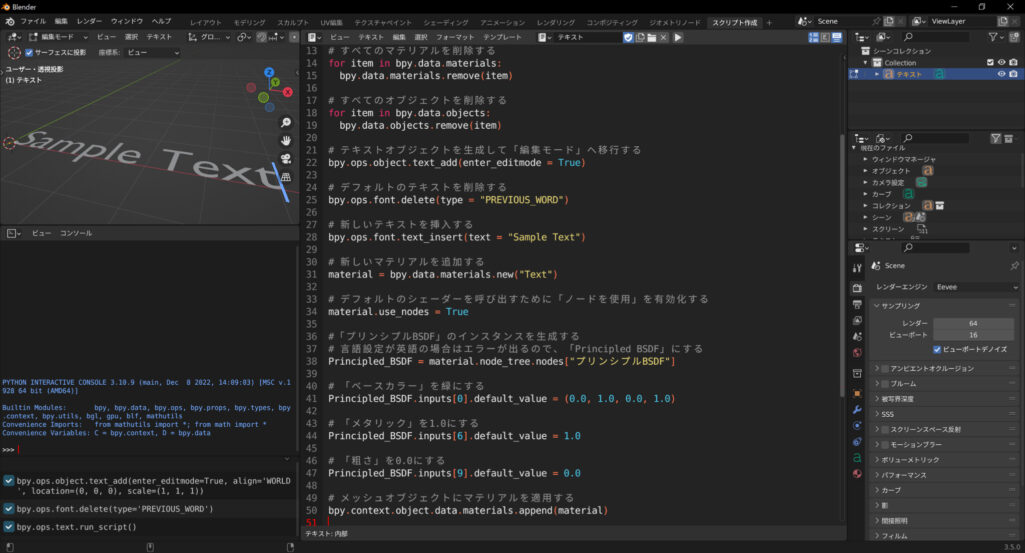Adjust the レンダー samples field showing 64
This screenshot has height=553, width=1025.
coord(973,323)
